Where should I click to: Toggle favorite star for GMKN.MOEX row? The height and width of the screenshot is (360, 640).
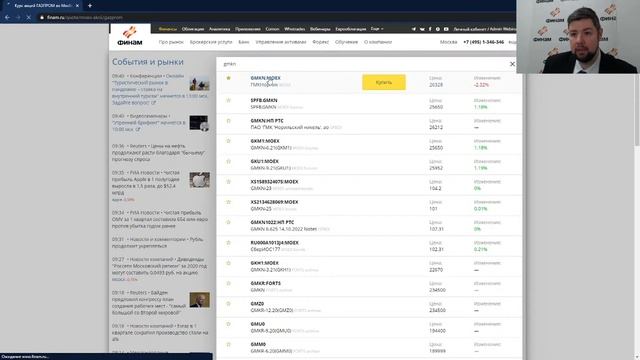coord(229,78)
